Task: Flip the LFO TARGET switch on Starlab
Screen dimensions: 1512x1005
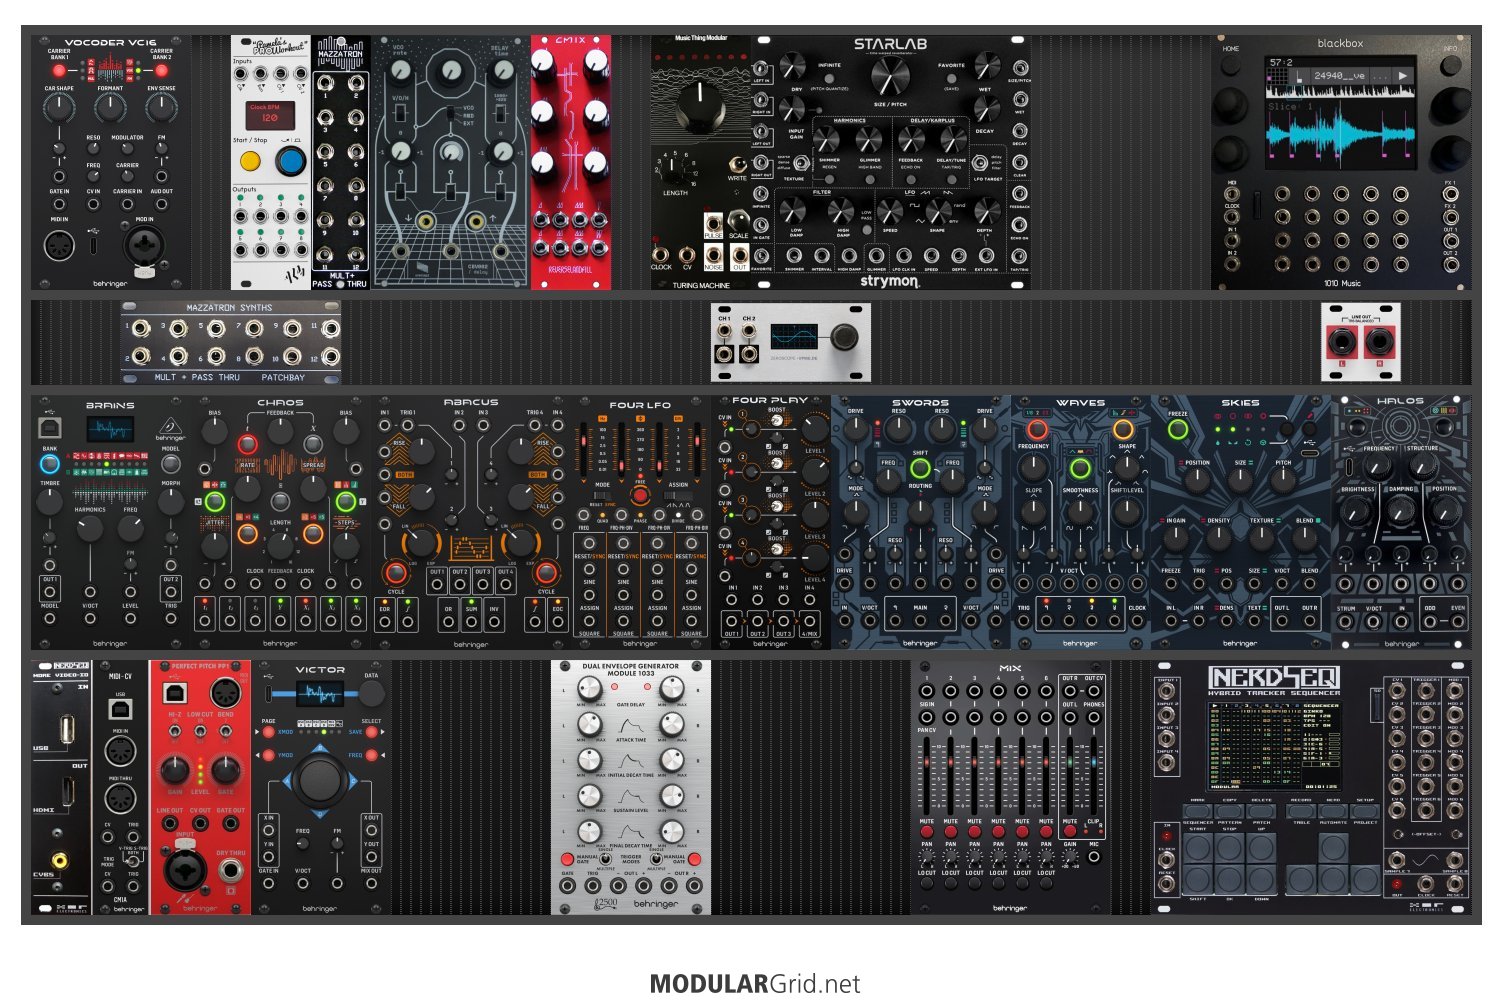Action: click(981, 163)
